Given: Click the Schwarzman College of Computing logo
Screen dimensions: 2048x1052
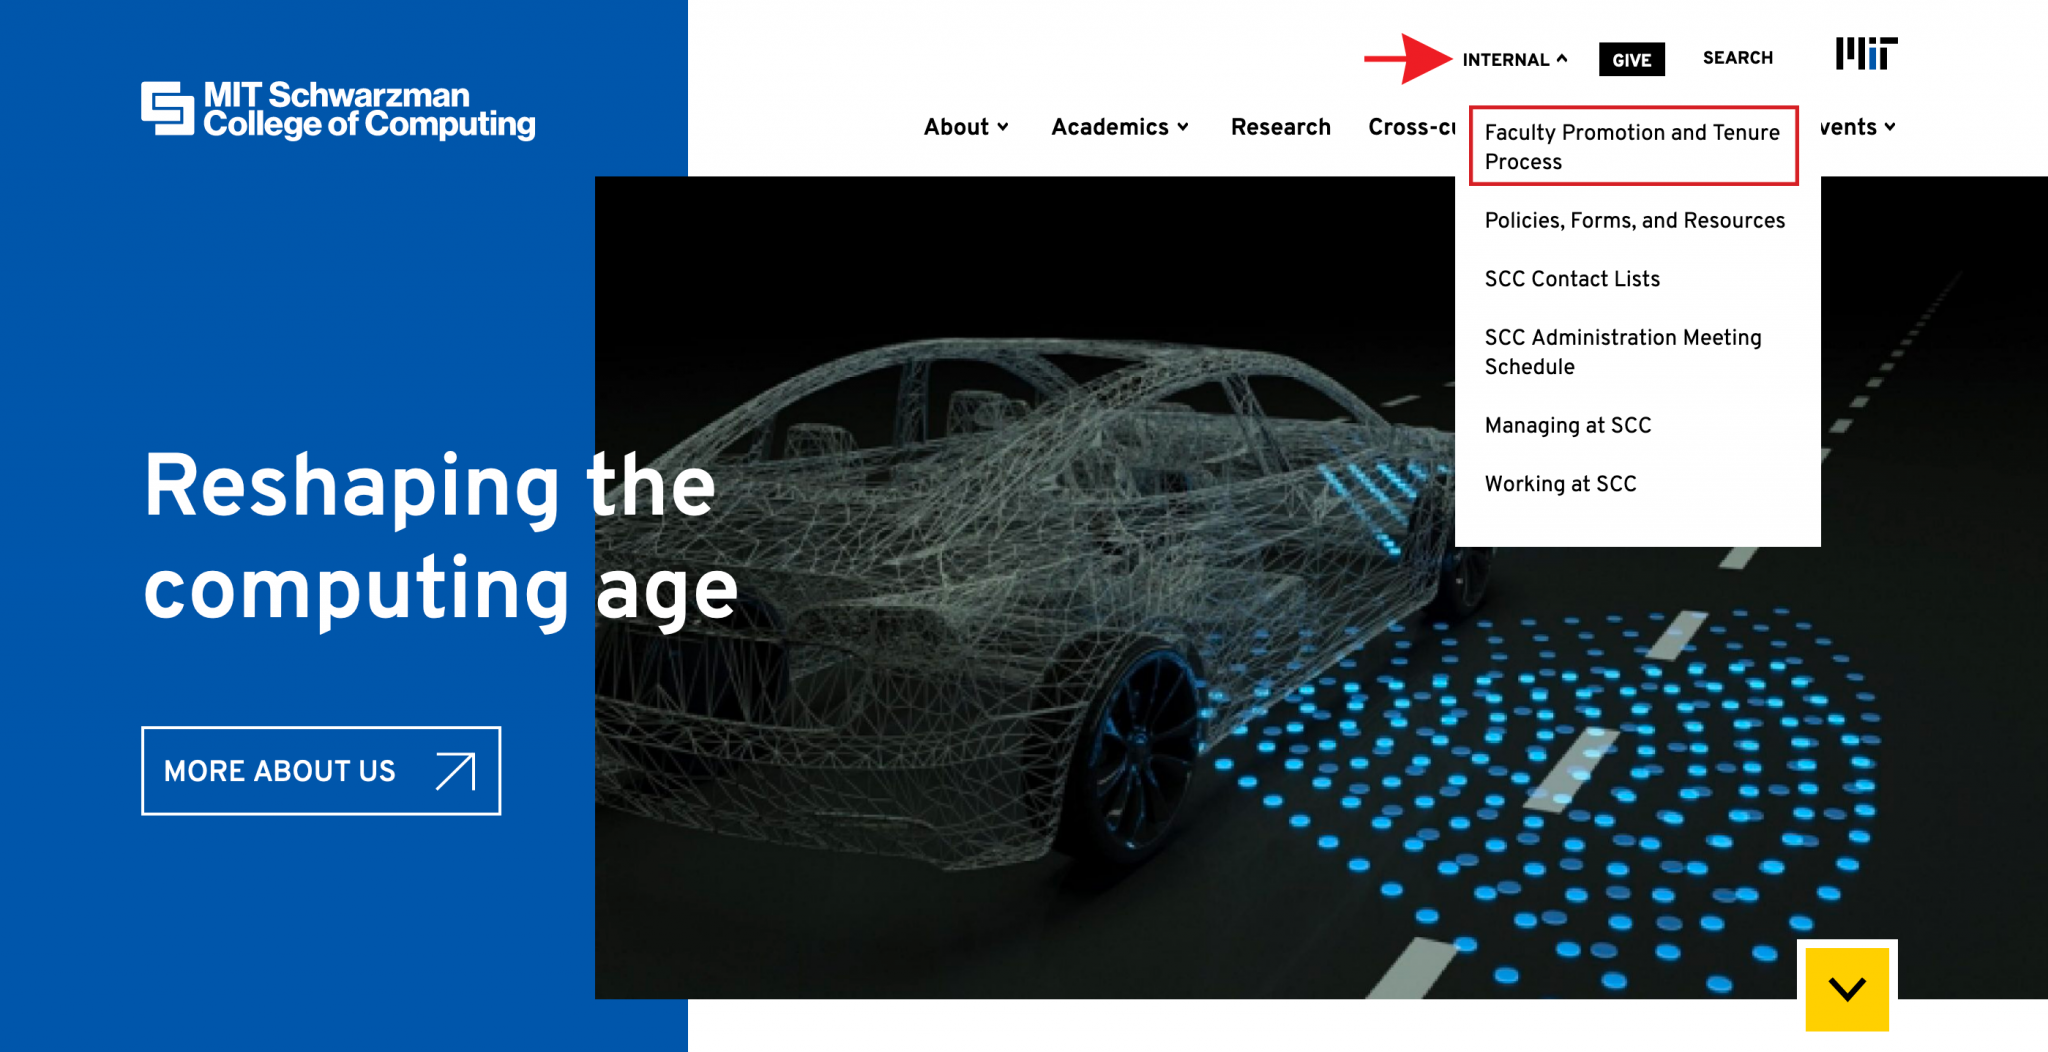Looking at the screenshot, I should tap(338, 110).
